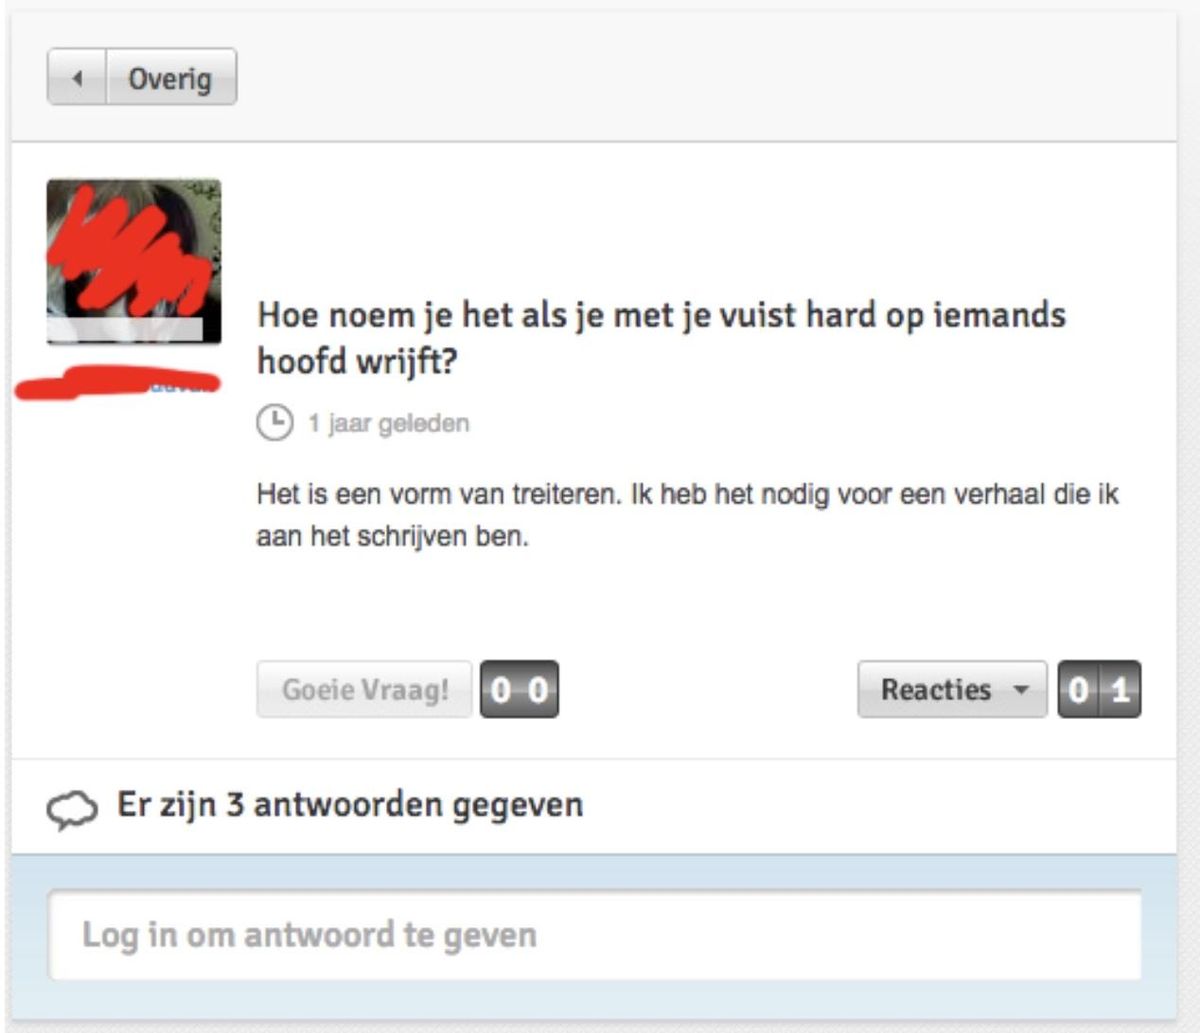
Task: Click the clock icon beside the timestamp
Action: (x=274, y=423)
